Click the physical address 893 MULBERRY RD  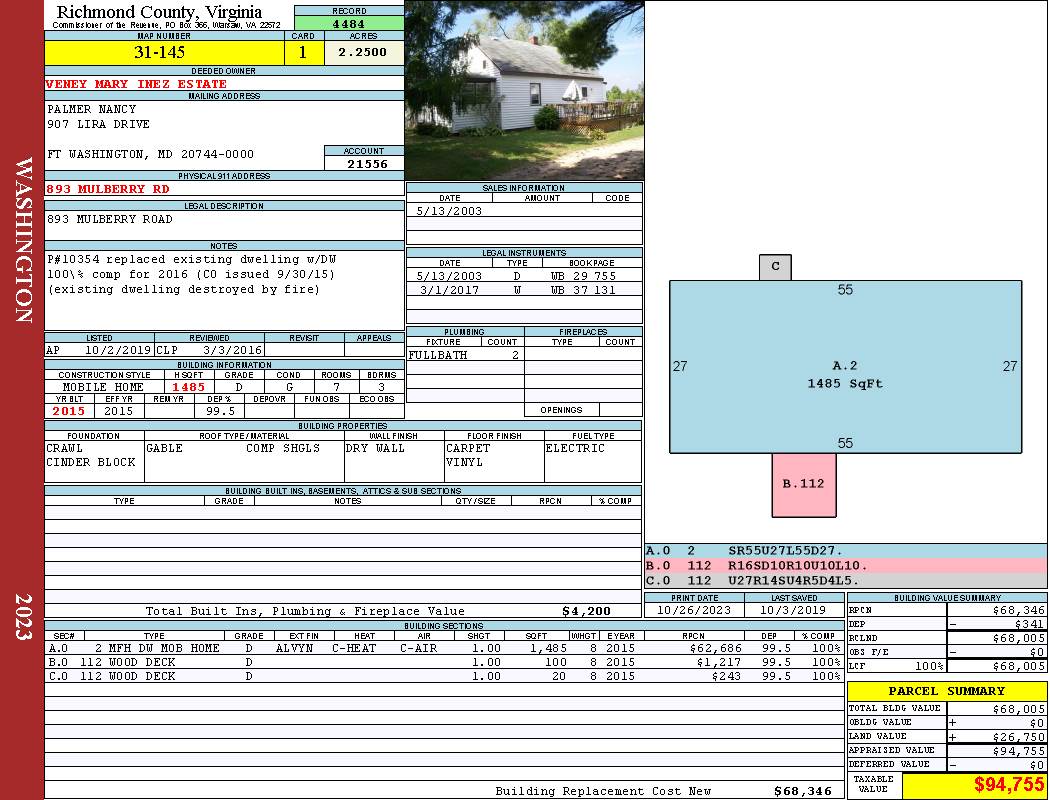click(x=108, y=188)
